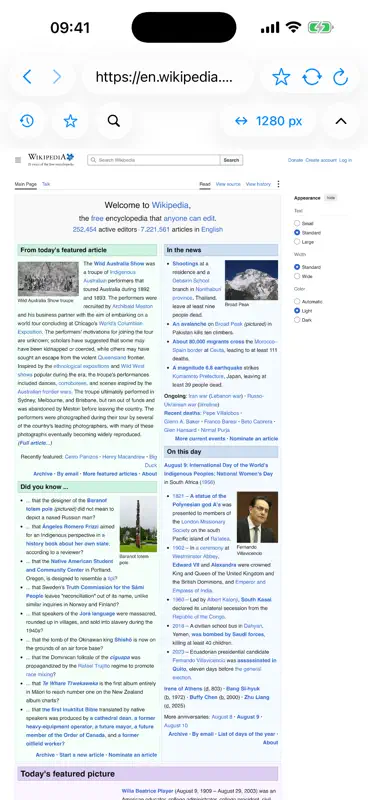Tap the horizontal width arrows icon
This screenshot has width=368, height=800.
tap(241, 121)
